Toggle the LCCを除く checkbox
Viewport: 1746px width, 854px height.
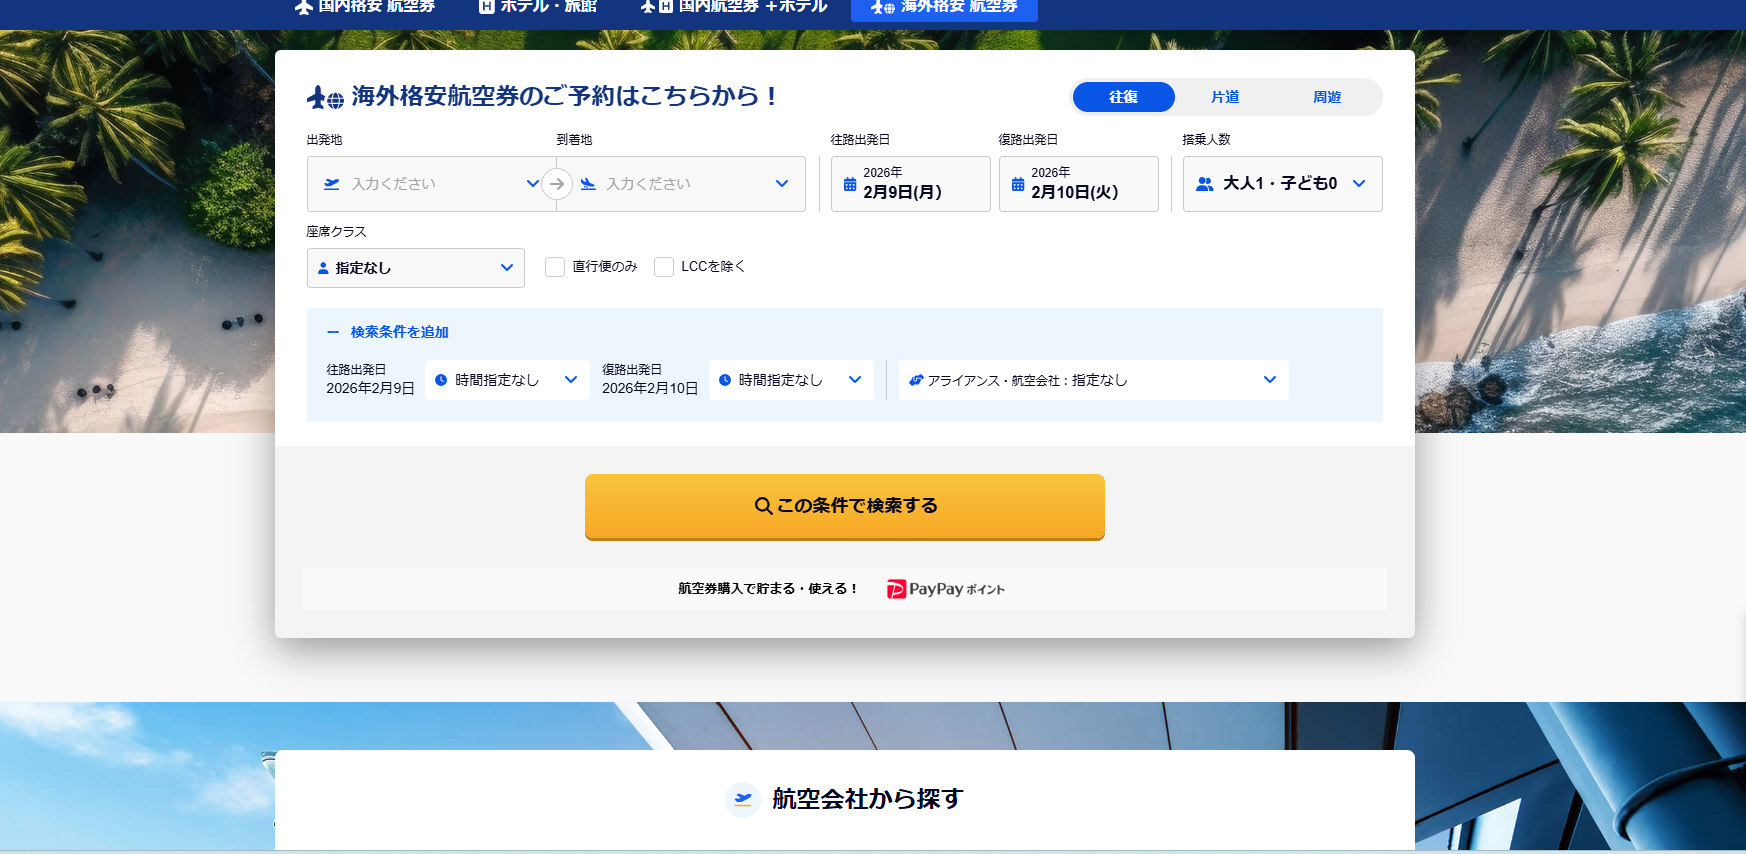point(664,267)
